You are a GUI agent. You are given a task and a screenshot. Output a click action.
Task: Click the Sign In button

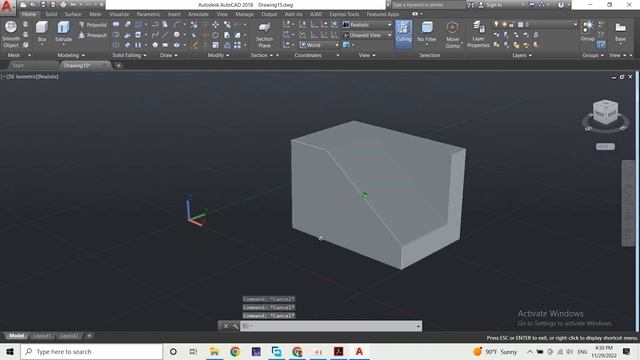tap(490, 5)
